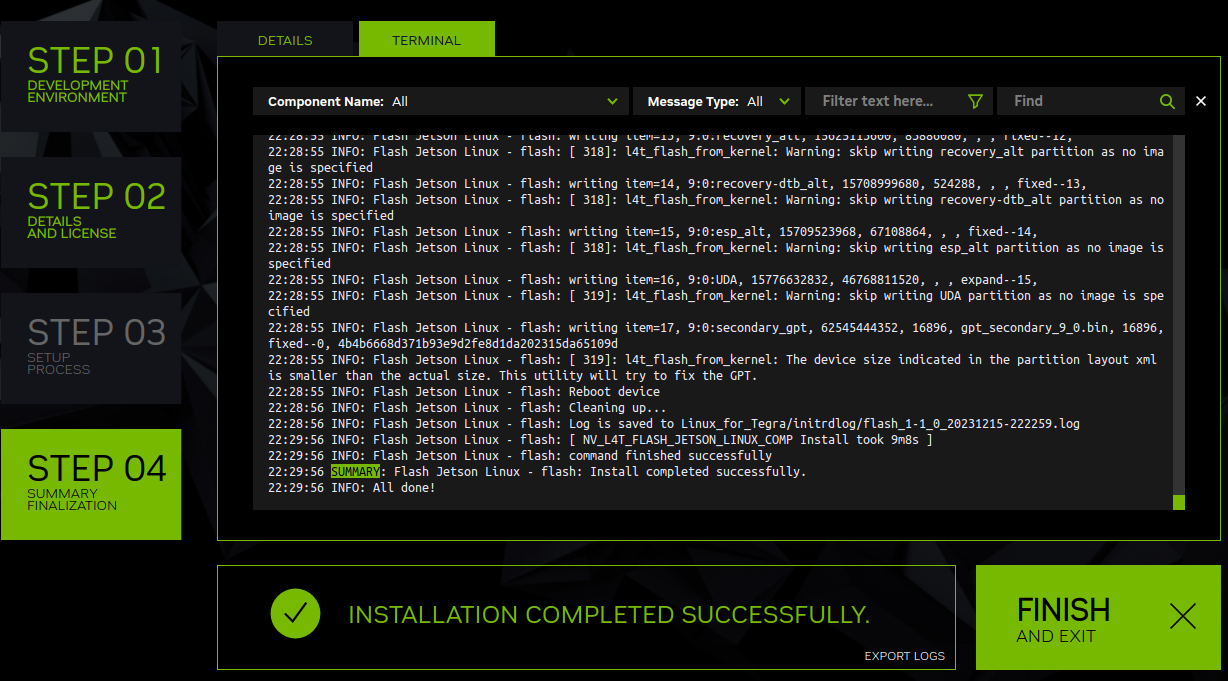Screen dimensions: 1228x681
Task: Open the Message Type dropdown
Action: click(x=717, y=101)
